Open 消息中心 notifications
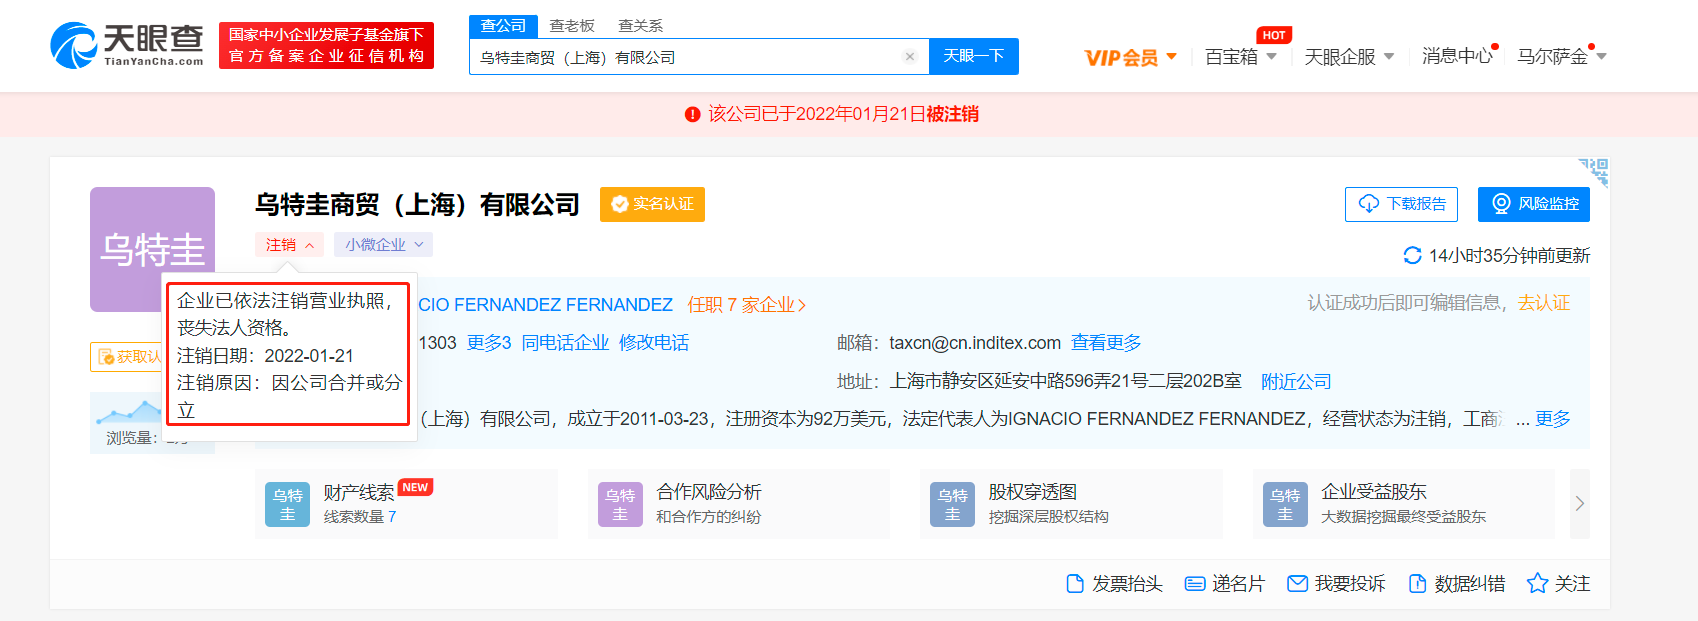 (x=1457, y=56)
